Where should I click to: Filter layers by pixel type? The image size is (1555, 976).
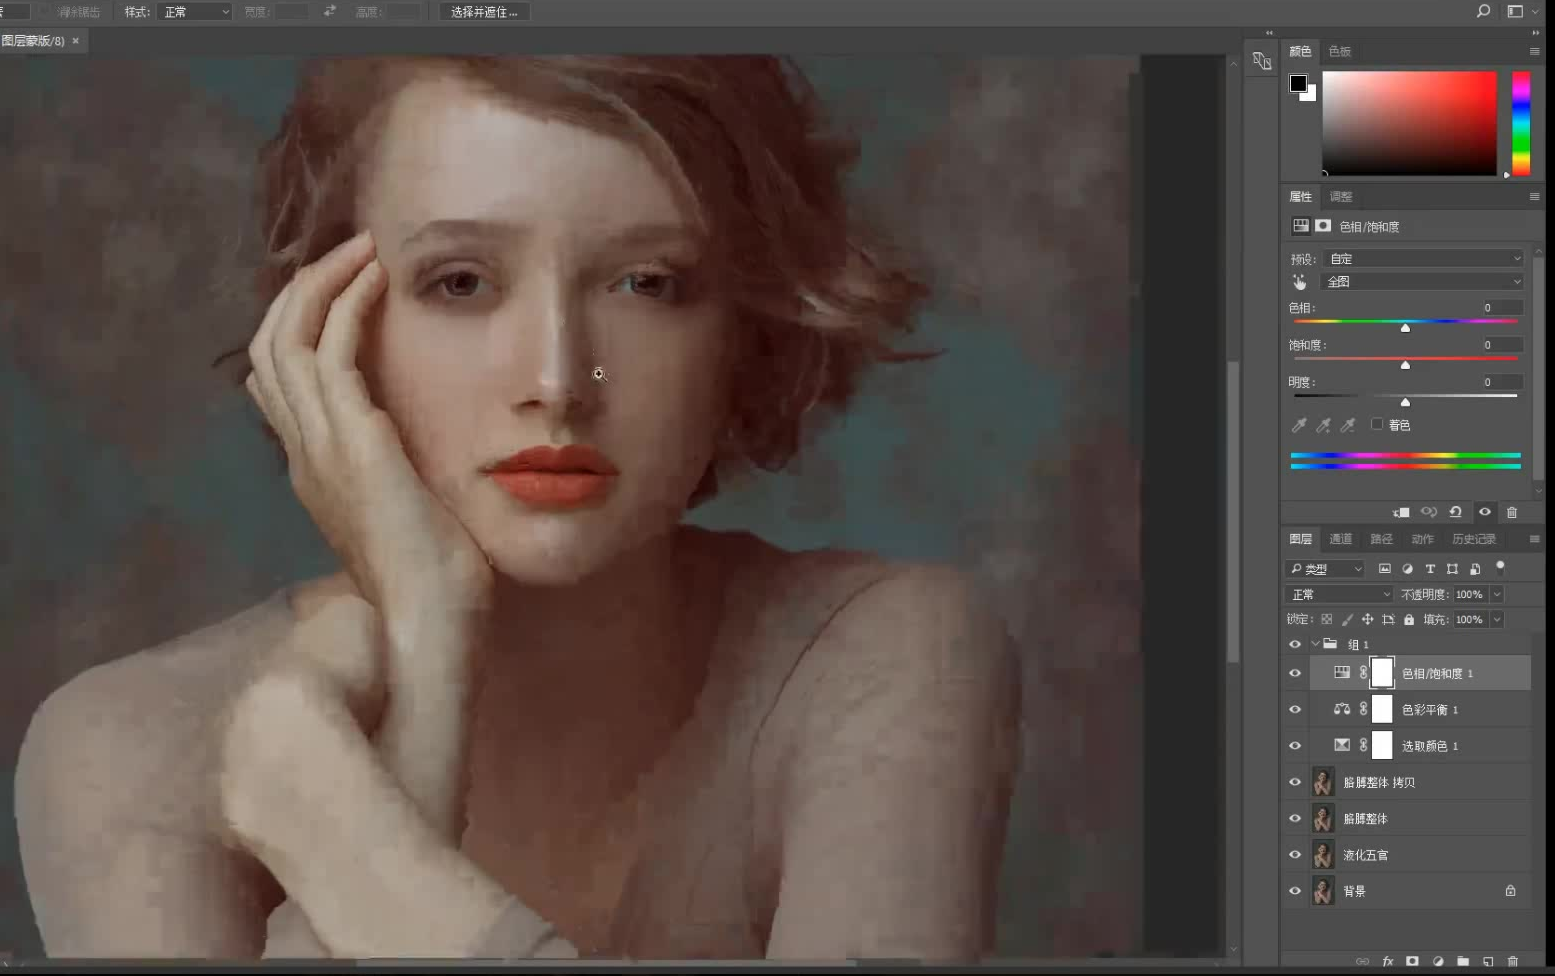[1385, 568]
